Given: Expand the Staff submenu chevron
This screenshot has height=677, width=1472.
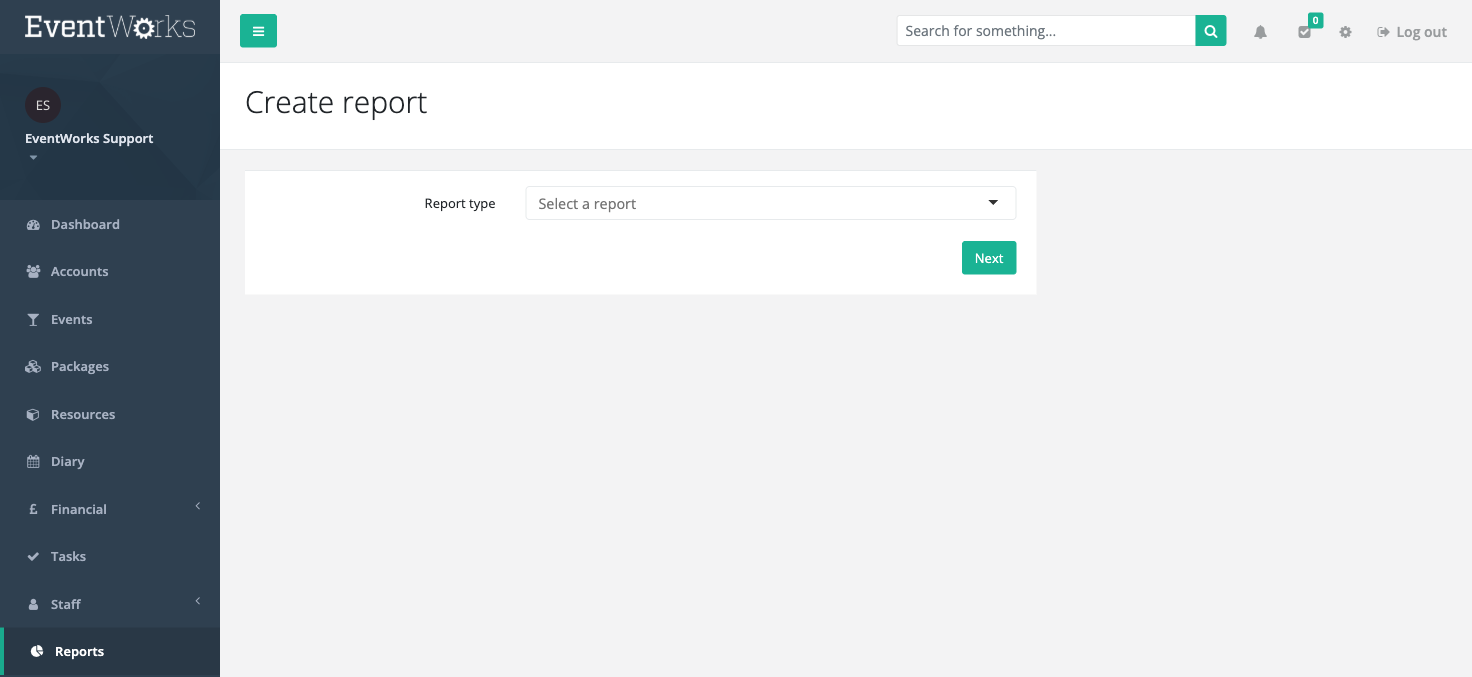Looking at the screenshot, I should [198, 601].
